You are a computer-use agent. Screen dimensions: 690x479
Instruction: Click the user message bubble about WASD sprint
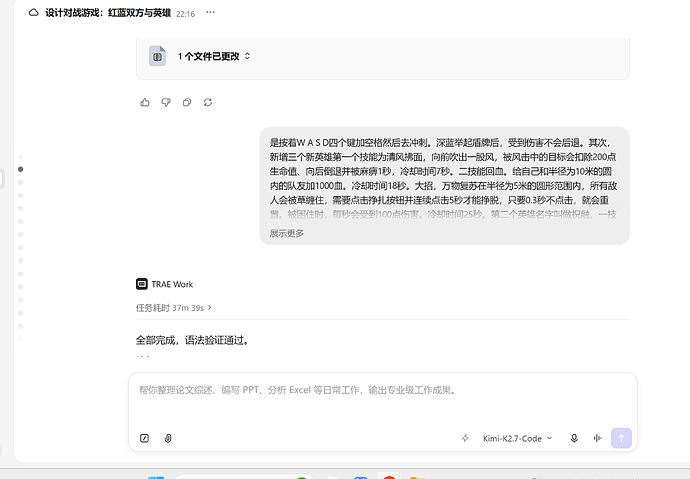pyautogui.click(x=444, y=186)
